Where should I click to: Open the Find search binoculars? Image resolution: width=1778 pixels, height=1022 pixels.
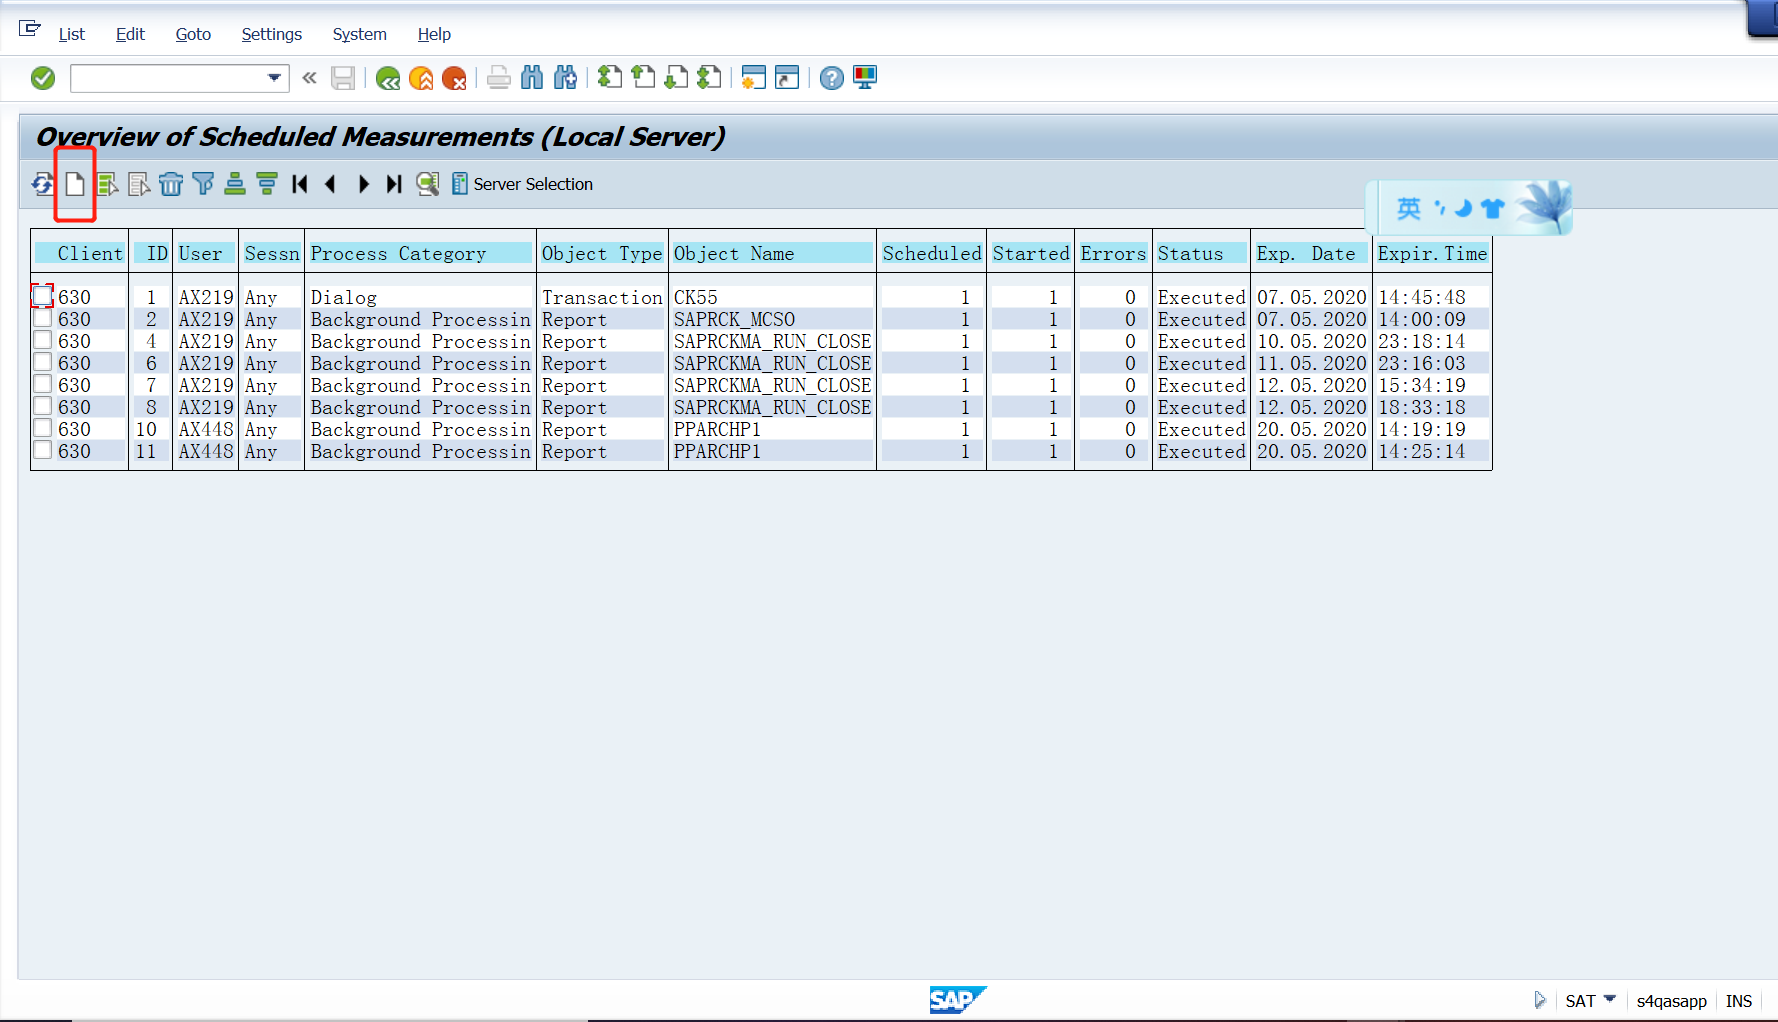click(532, 78)
